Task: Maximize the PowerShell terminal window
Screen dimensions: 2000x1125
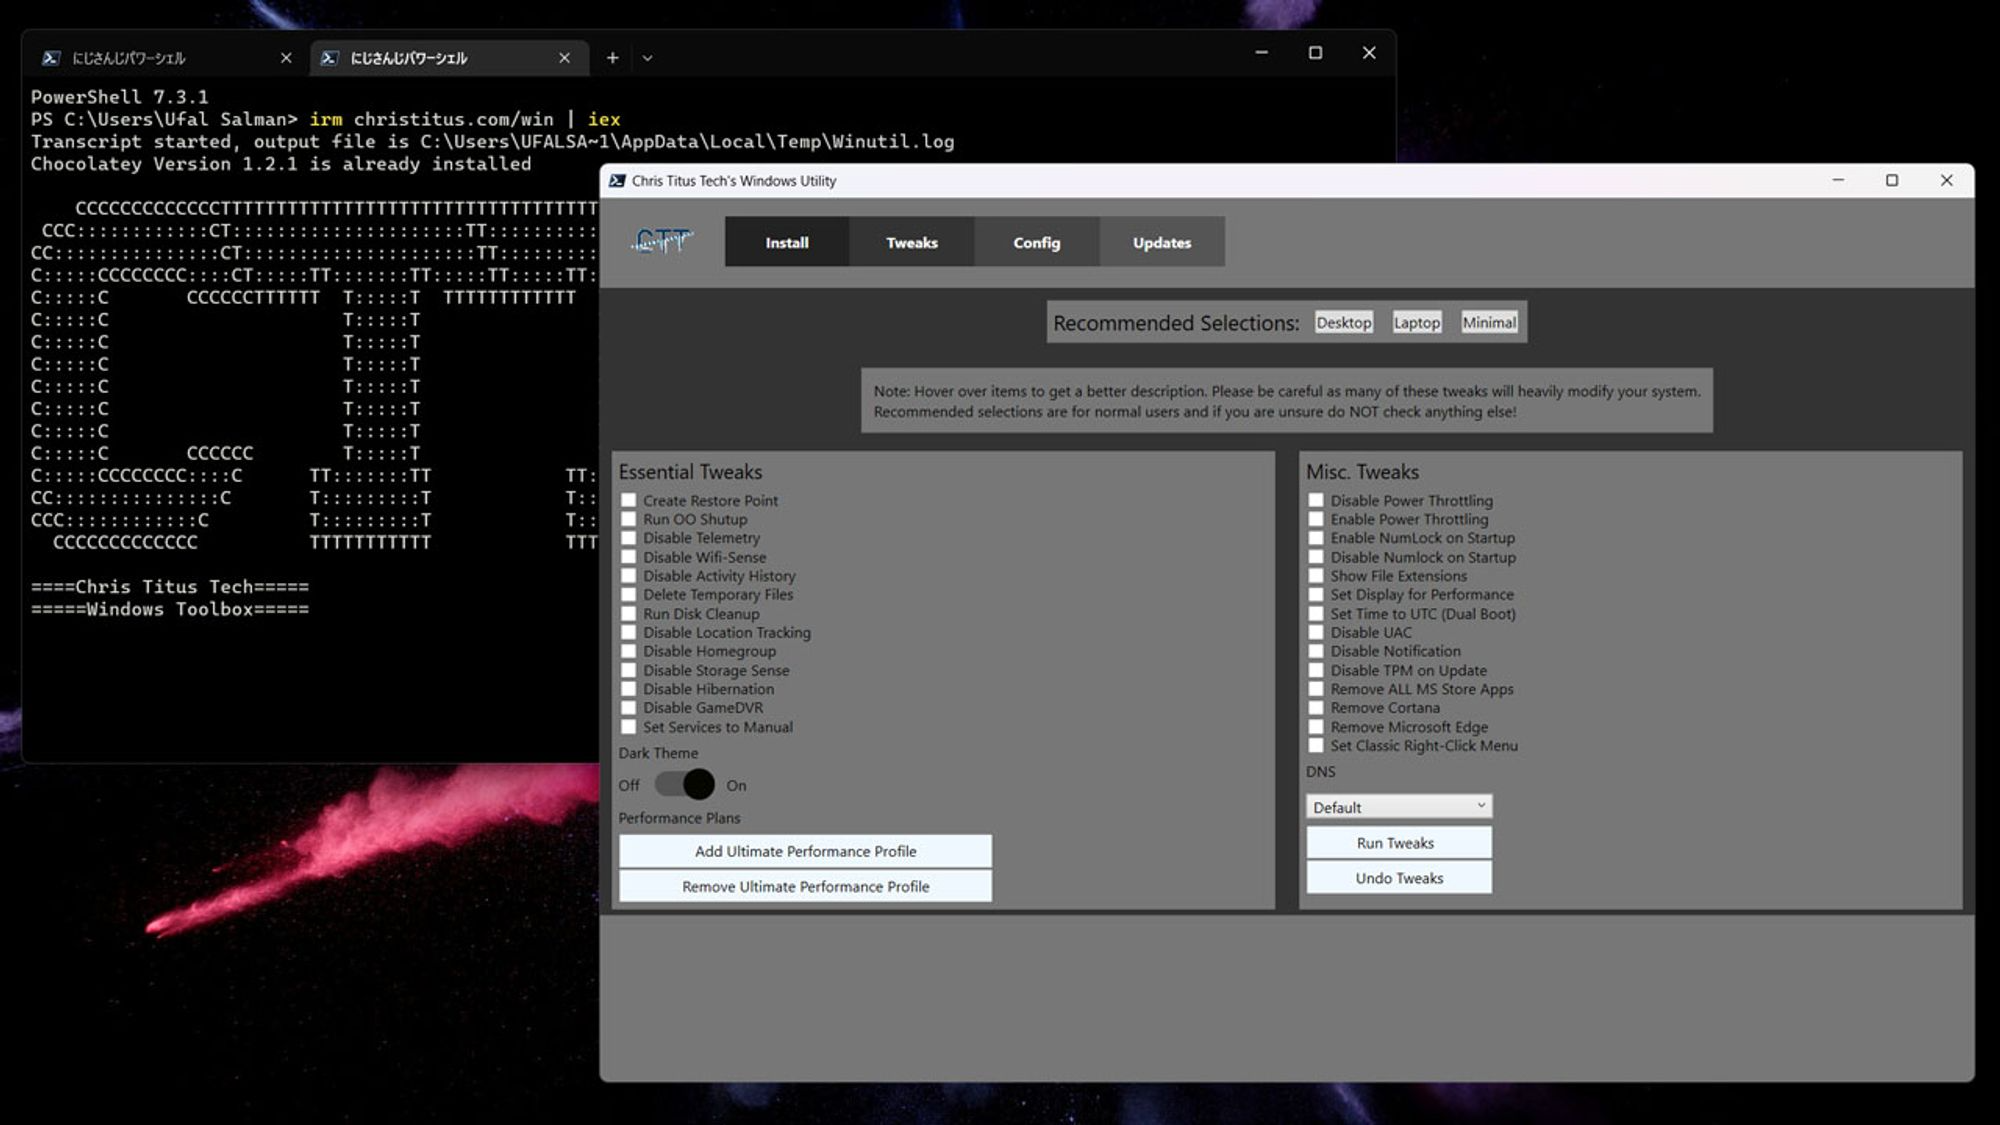Action: [x=1315, y=53]
